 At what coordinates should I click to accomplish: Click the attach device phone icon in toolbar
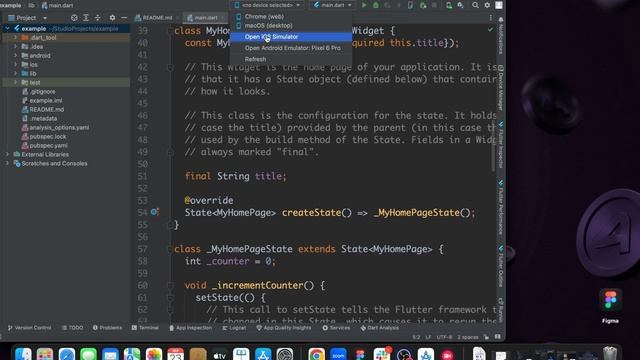tap(410, 5)
